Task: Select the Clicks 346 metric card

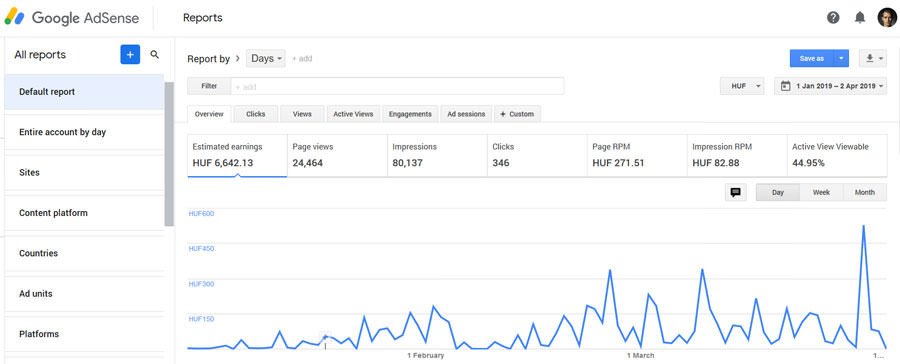Action: coord(537,156)
